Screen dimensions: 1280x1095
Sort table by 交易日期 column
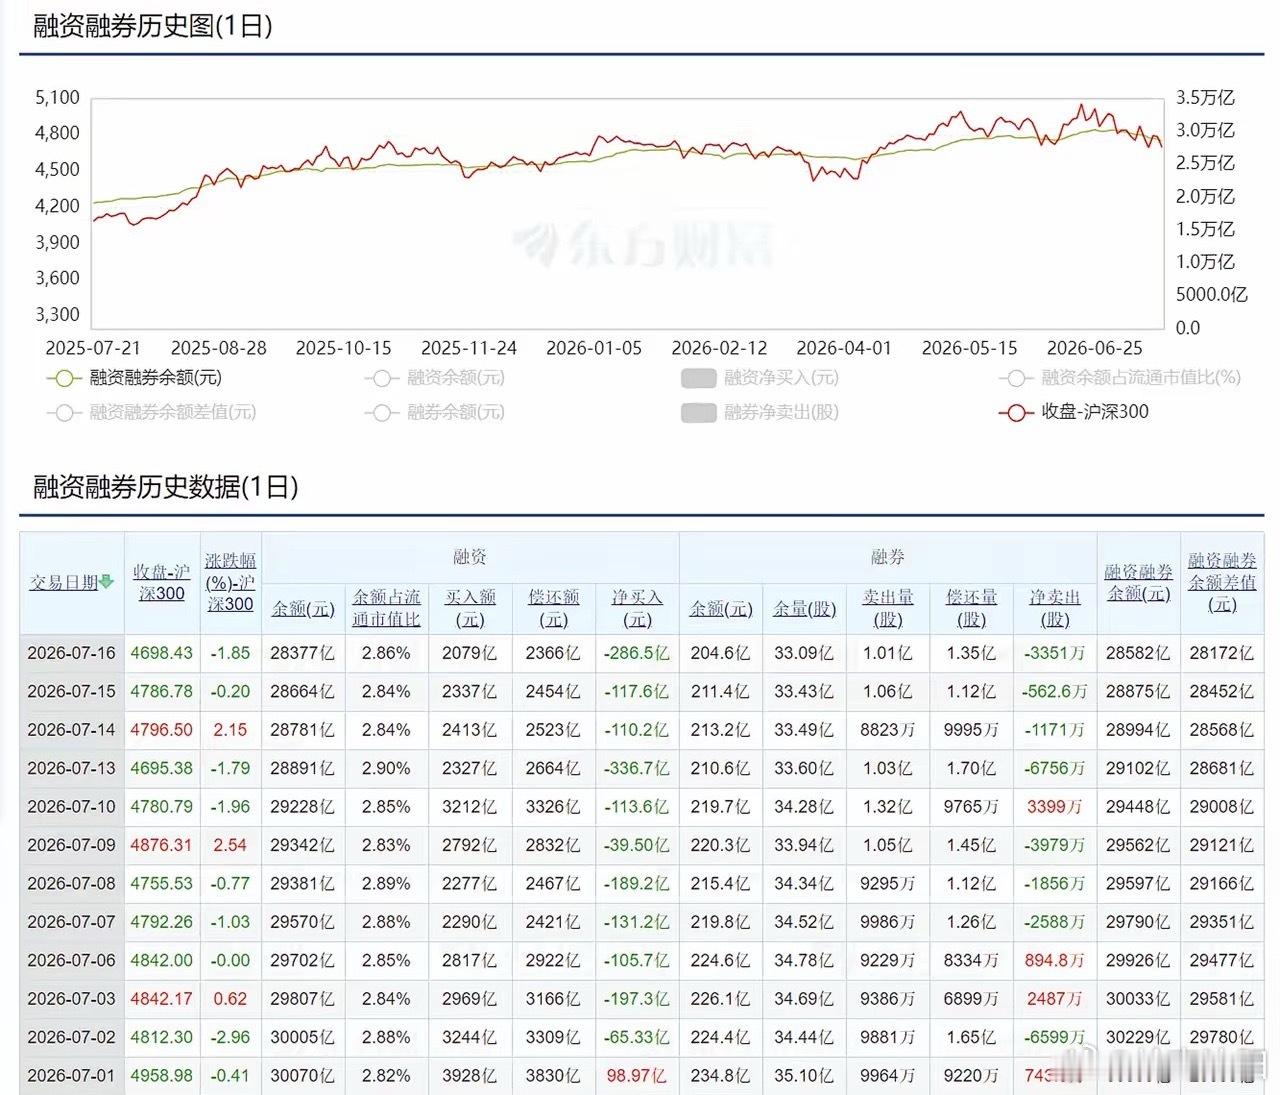point(65,583)
